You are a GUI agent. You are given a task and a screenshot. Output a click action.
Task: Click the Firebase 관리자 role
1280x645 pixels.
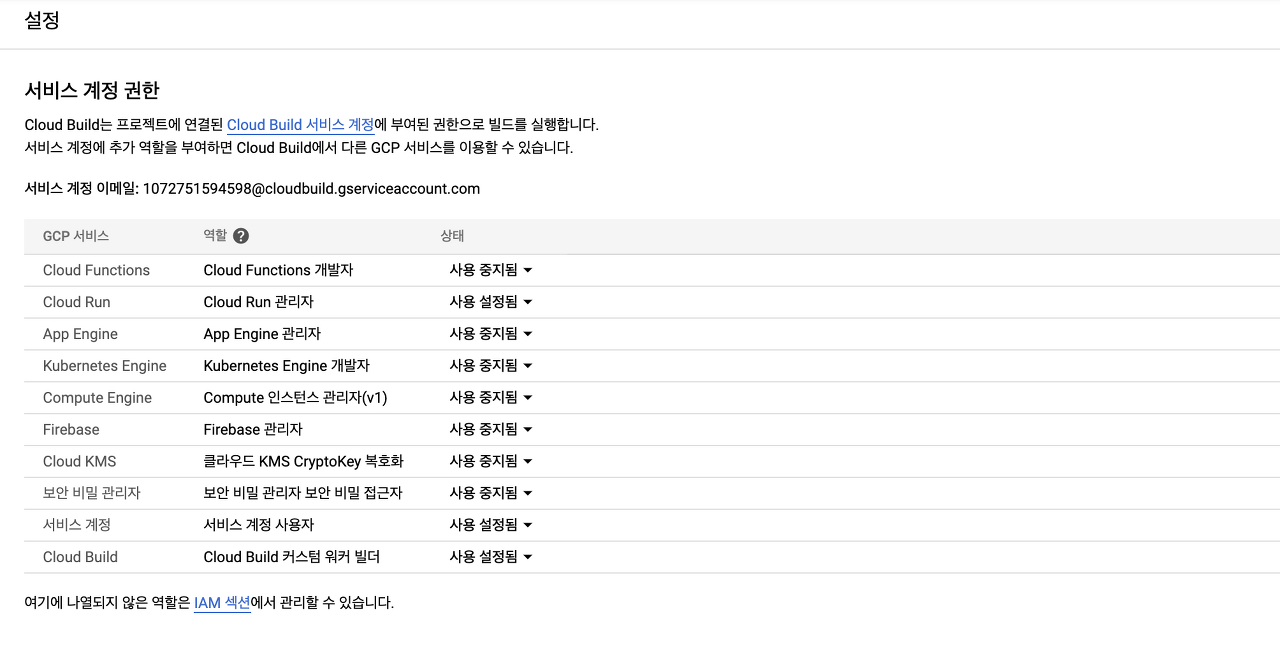(x=253, y=429)
